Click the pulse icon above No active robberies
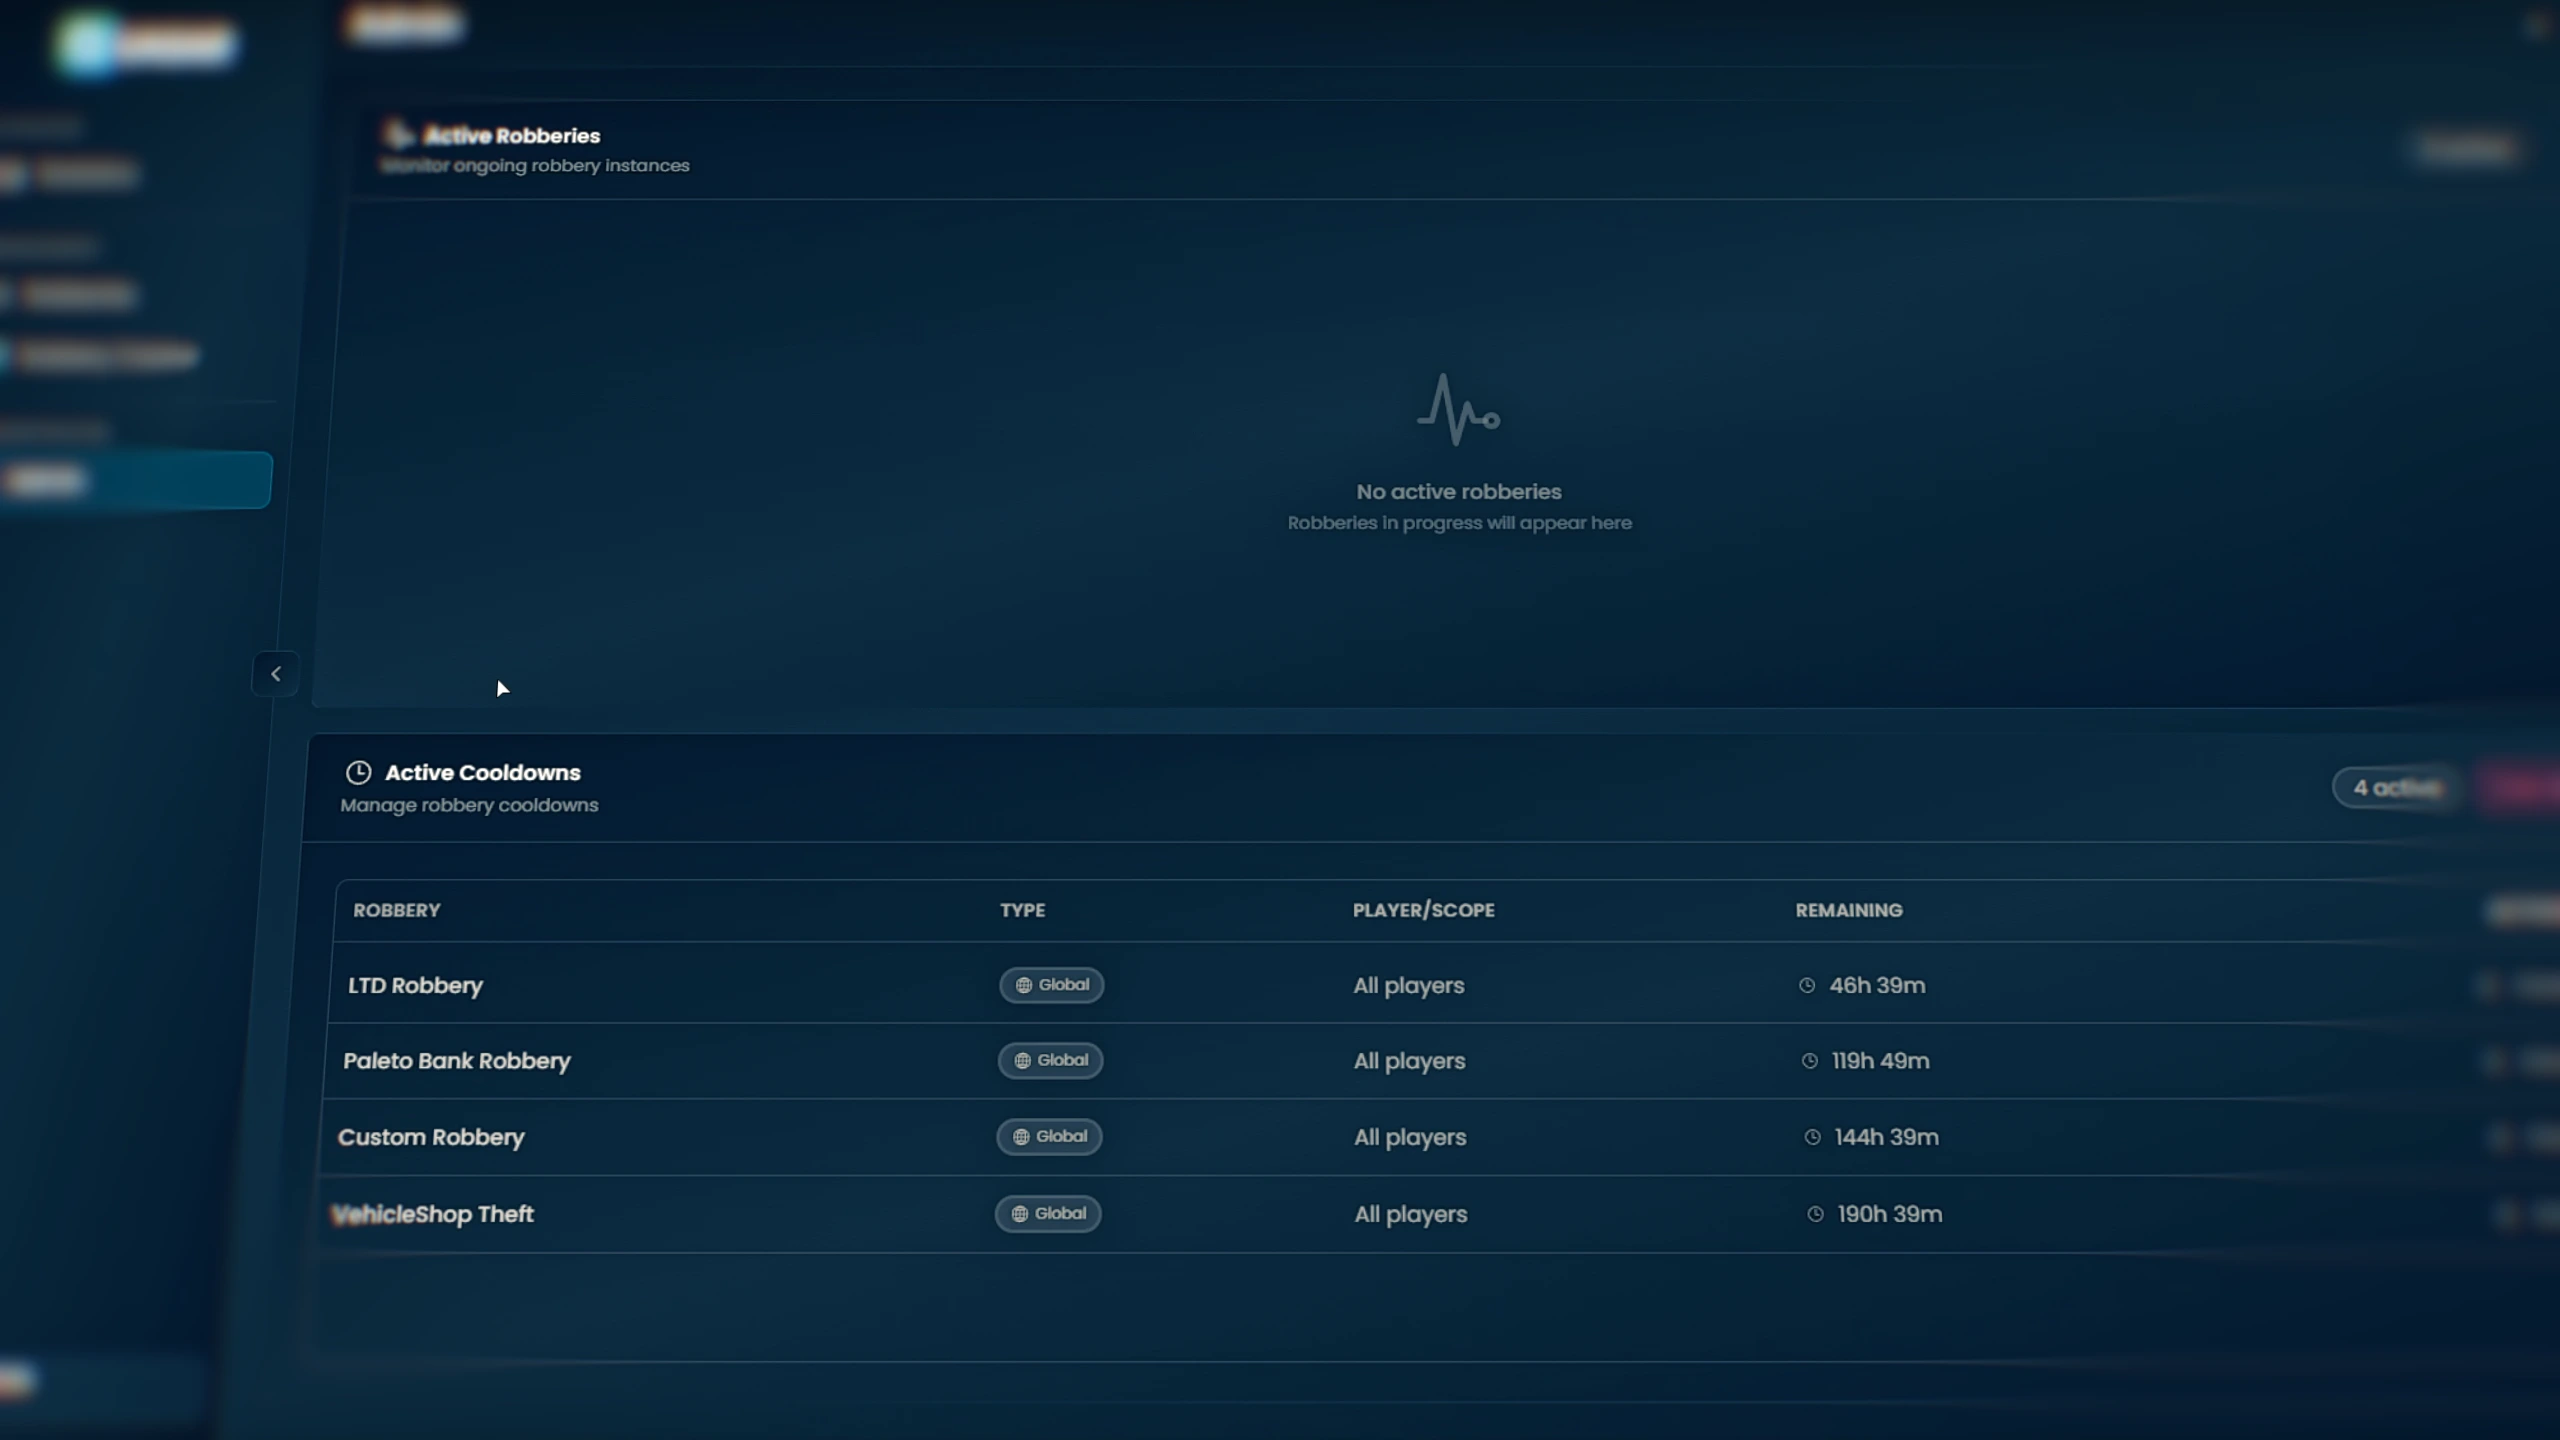The image size is (2560, 1440). (x=1458, y=409)
